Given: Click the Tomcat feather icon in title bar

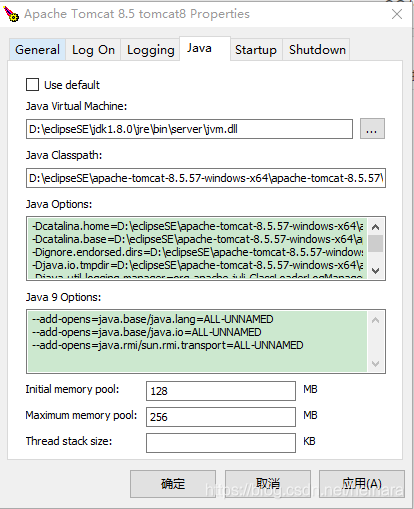Looking at the screenshot, I should coord(11,14).
